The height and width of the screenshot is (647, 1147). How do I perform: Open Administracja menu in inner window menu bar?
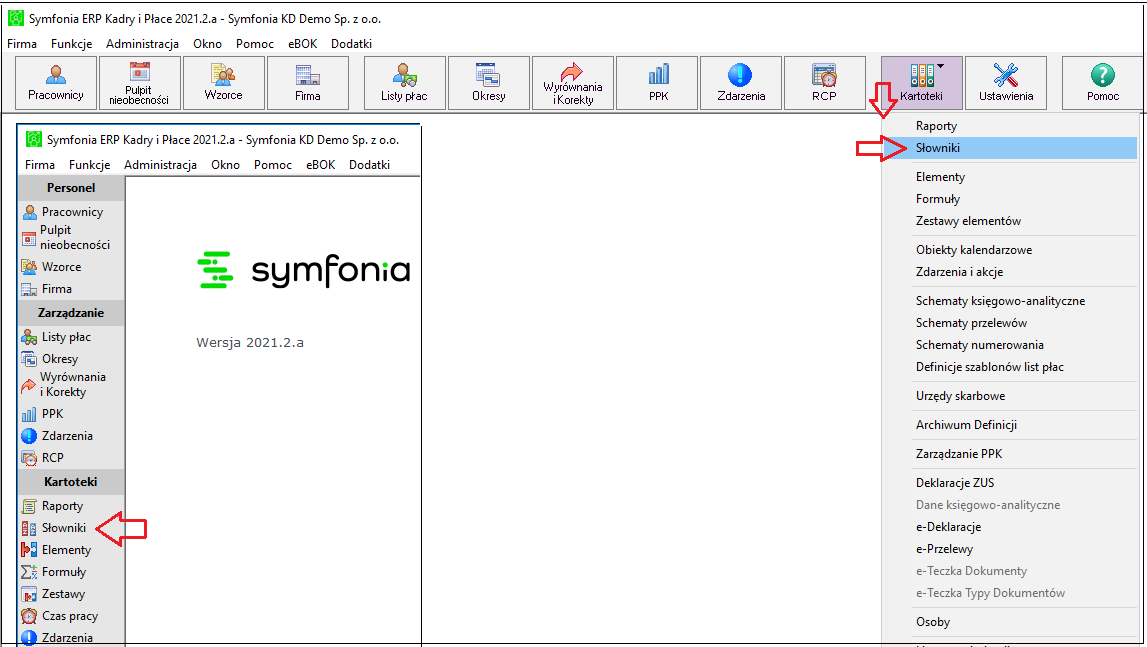(160, 165)
